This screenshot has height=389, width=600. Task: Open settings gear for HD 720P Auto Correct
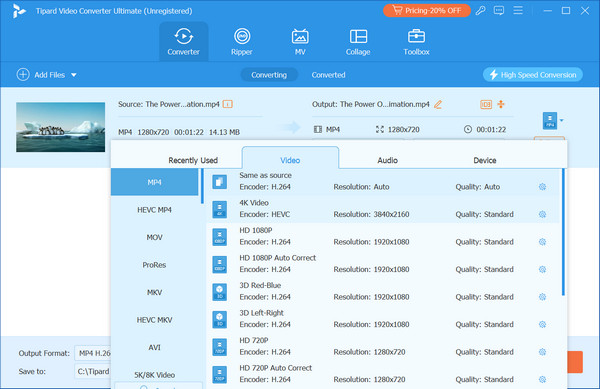pos(542,379)
